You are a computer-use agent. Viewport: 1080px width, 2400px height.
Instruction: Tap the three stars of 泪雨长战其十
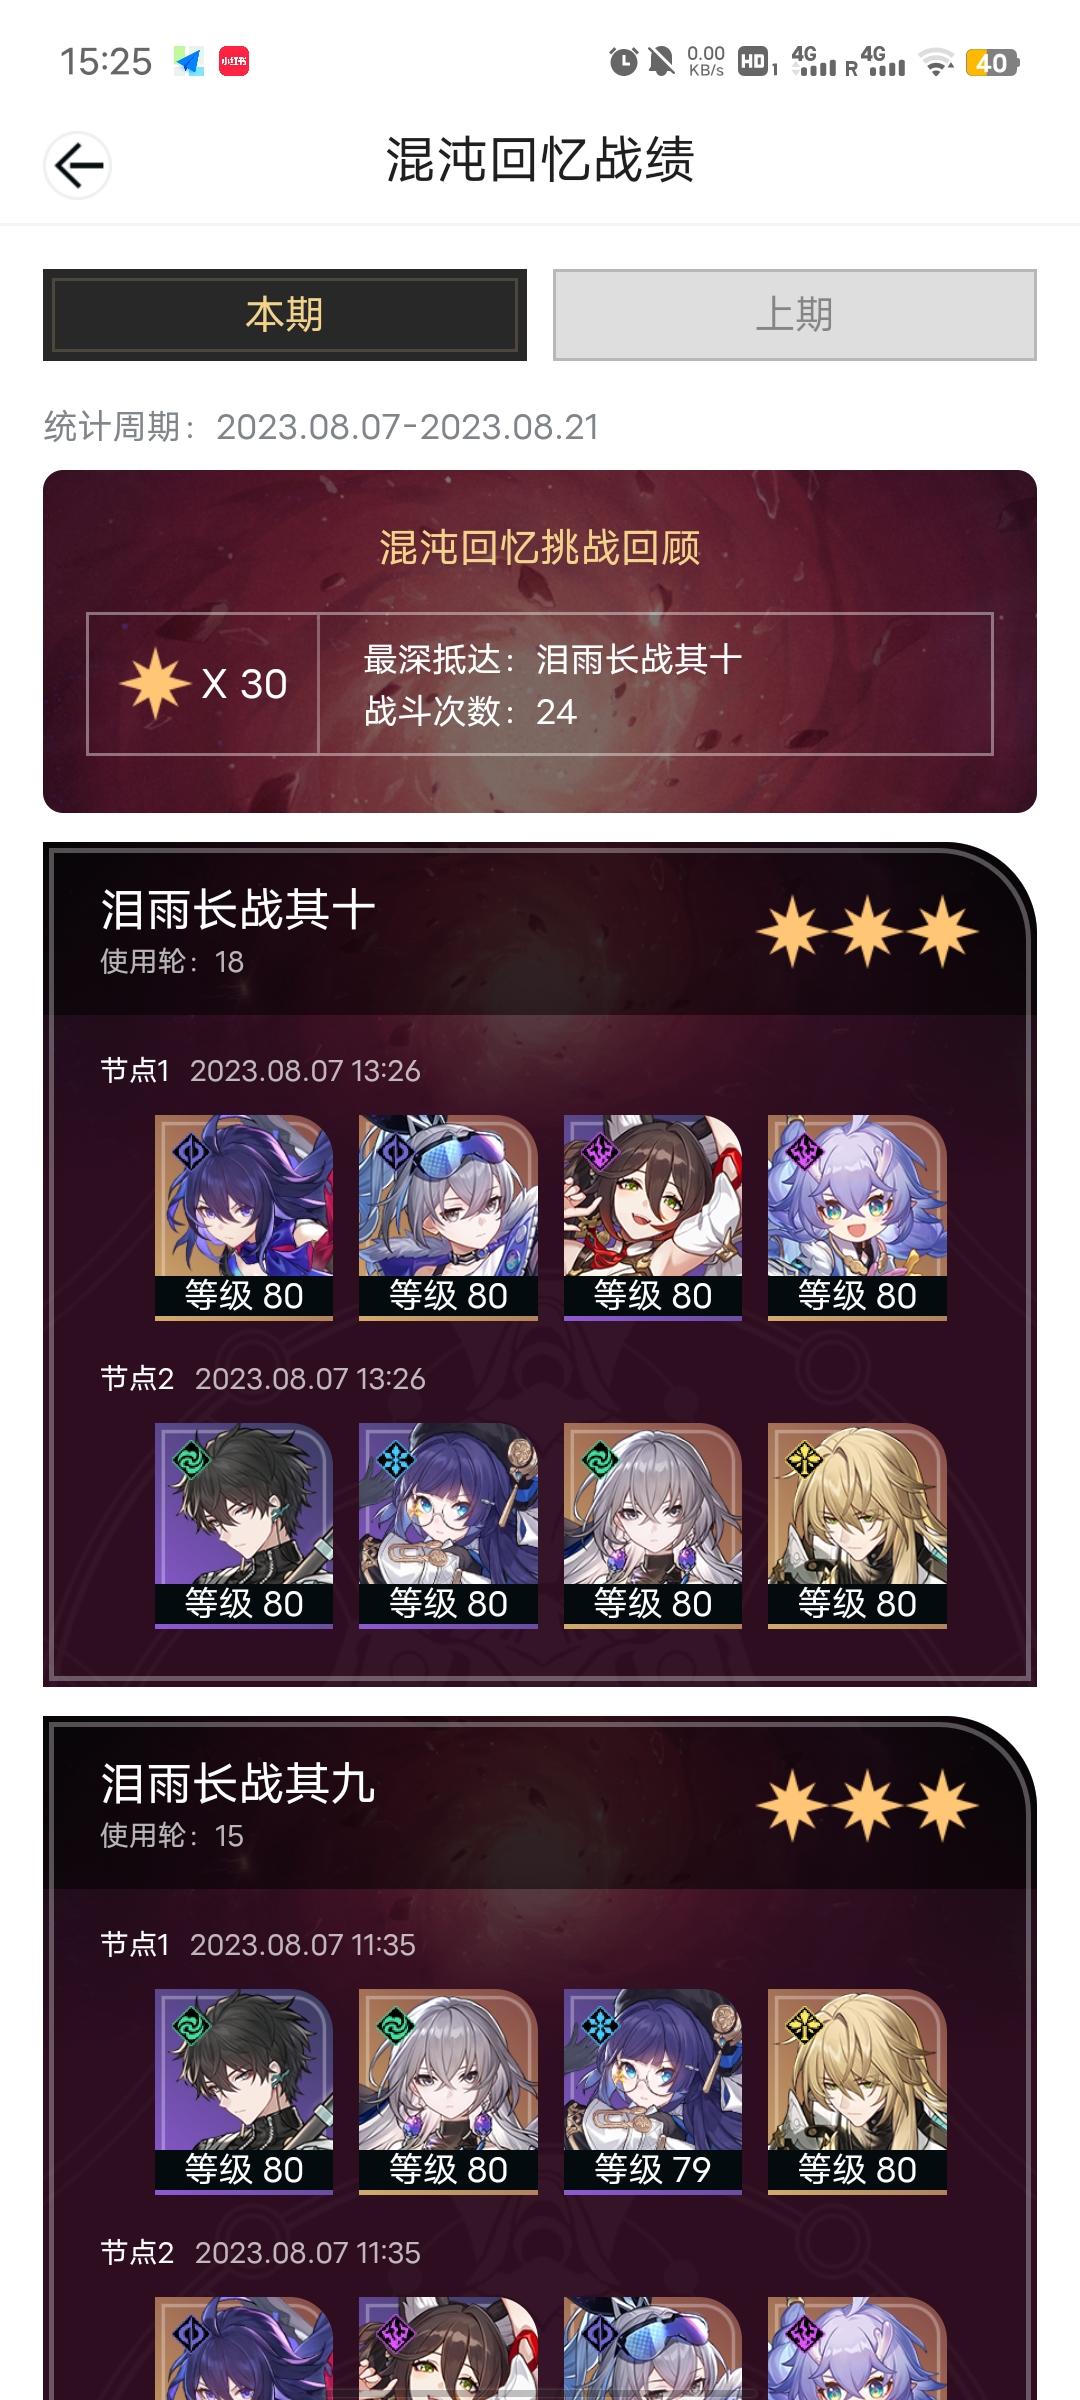coord(867,932)
